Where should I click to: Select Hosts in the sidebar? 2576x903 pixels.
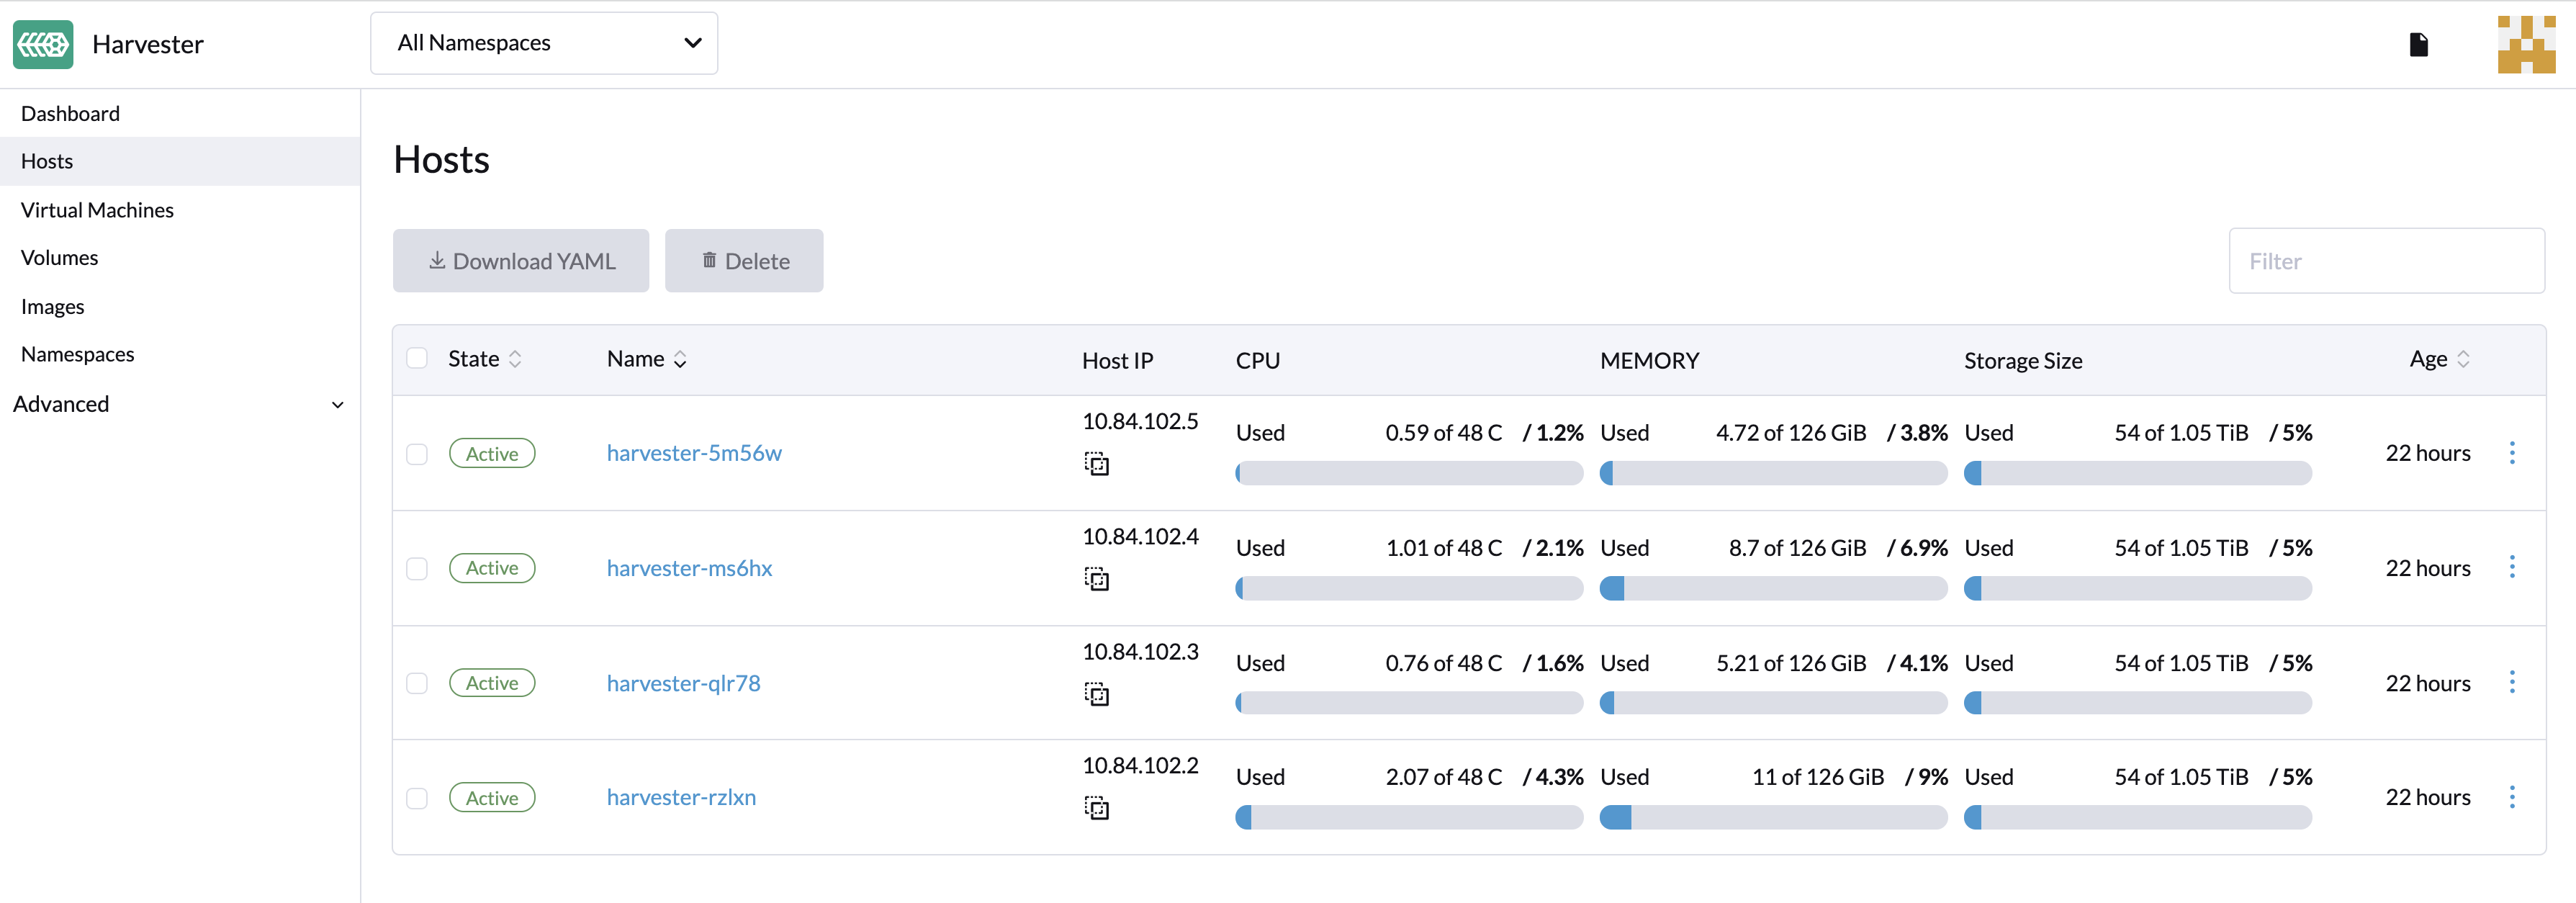[180, 161]
